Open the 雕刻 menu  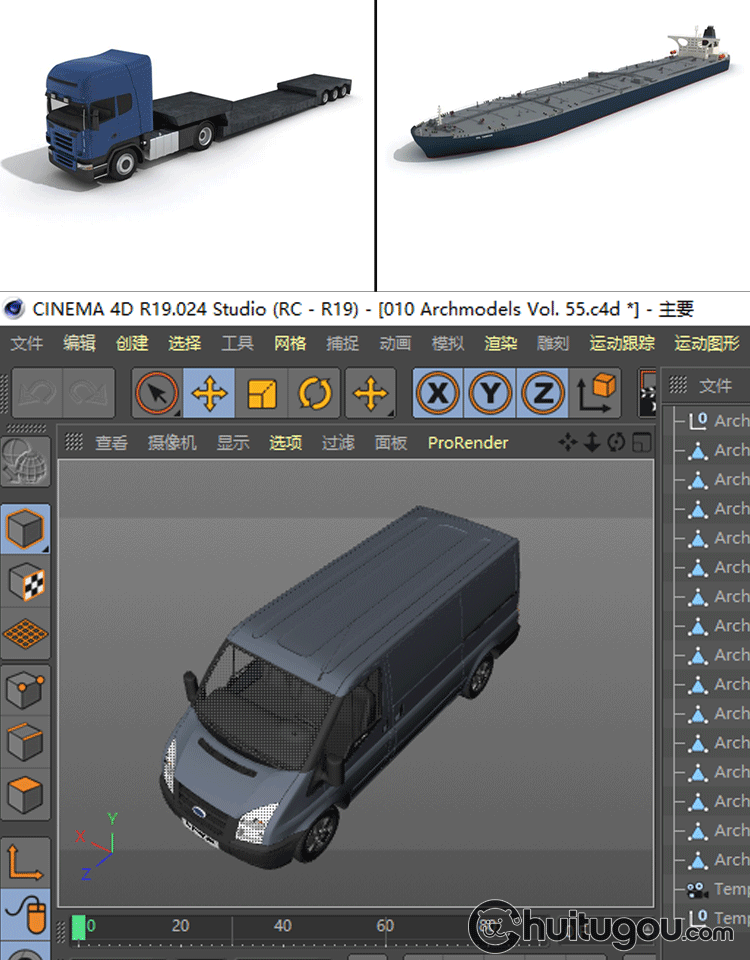coord(553,343)
